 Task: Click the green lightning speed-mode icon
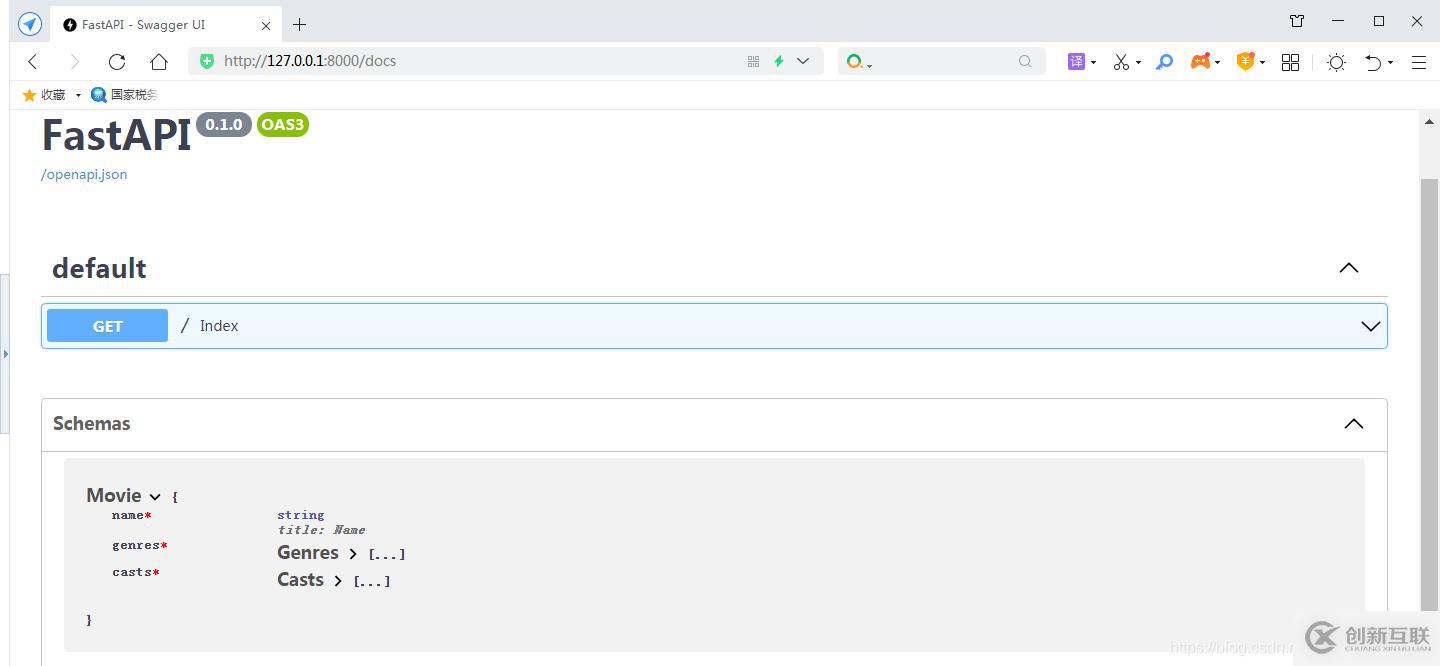[x=778, y=61]
